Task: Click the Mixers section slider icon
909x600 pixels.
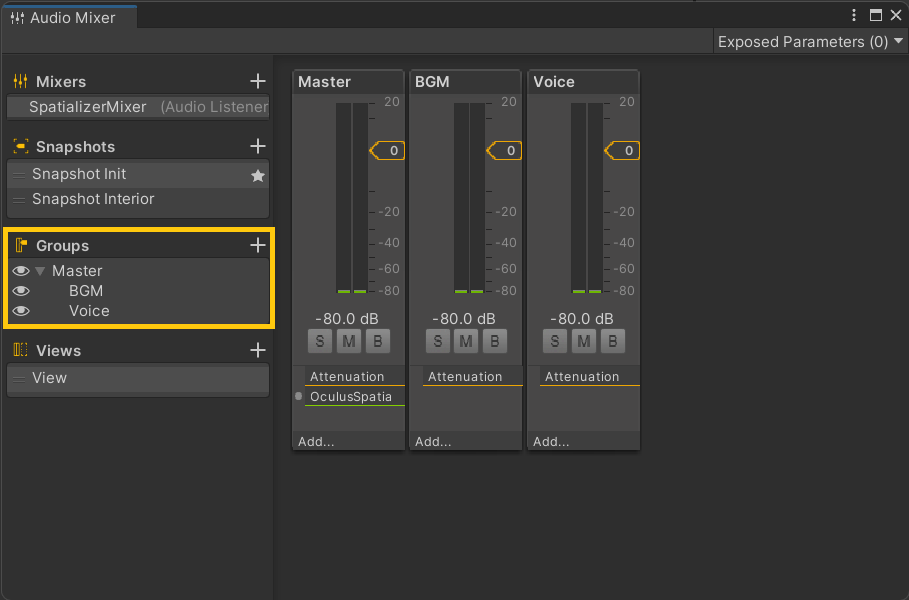Action: point(20,81)
